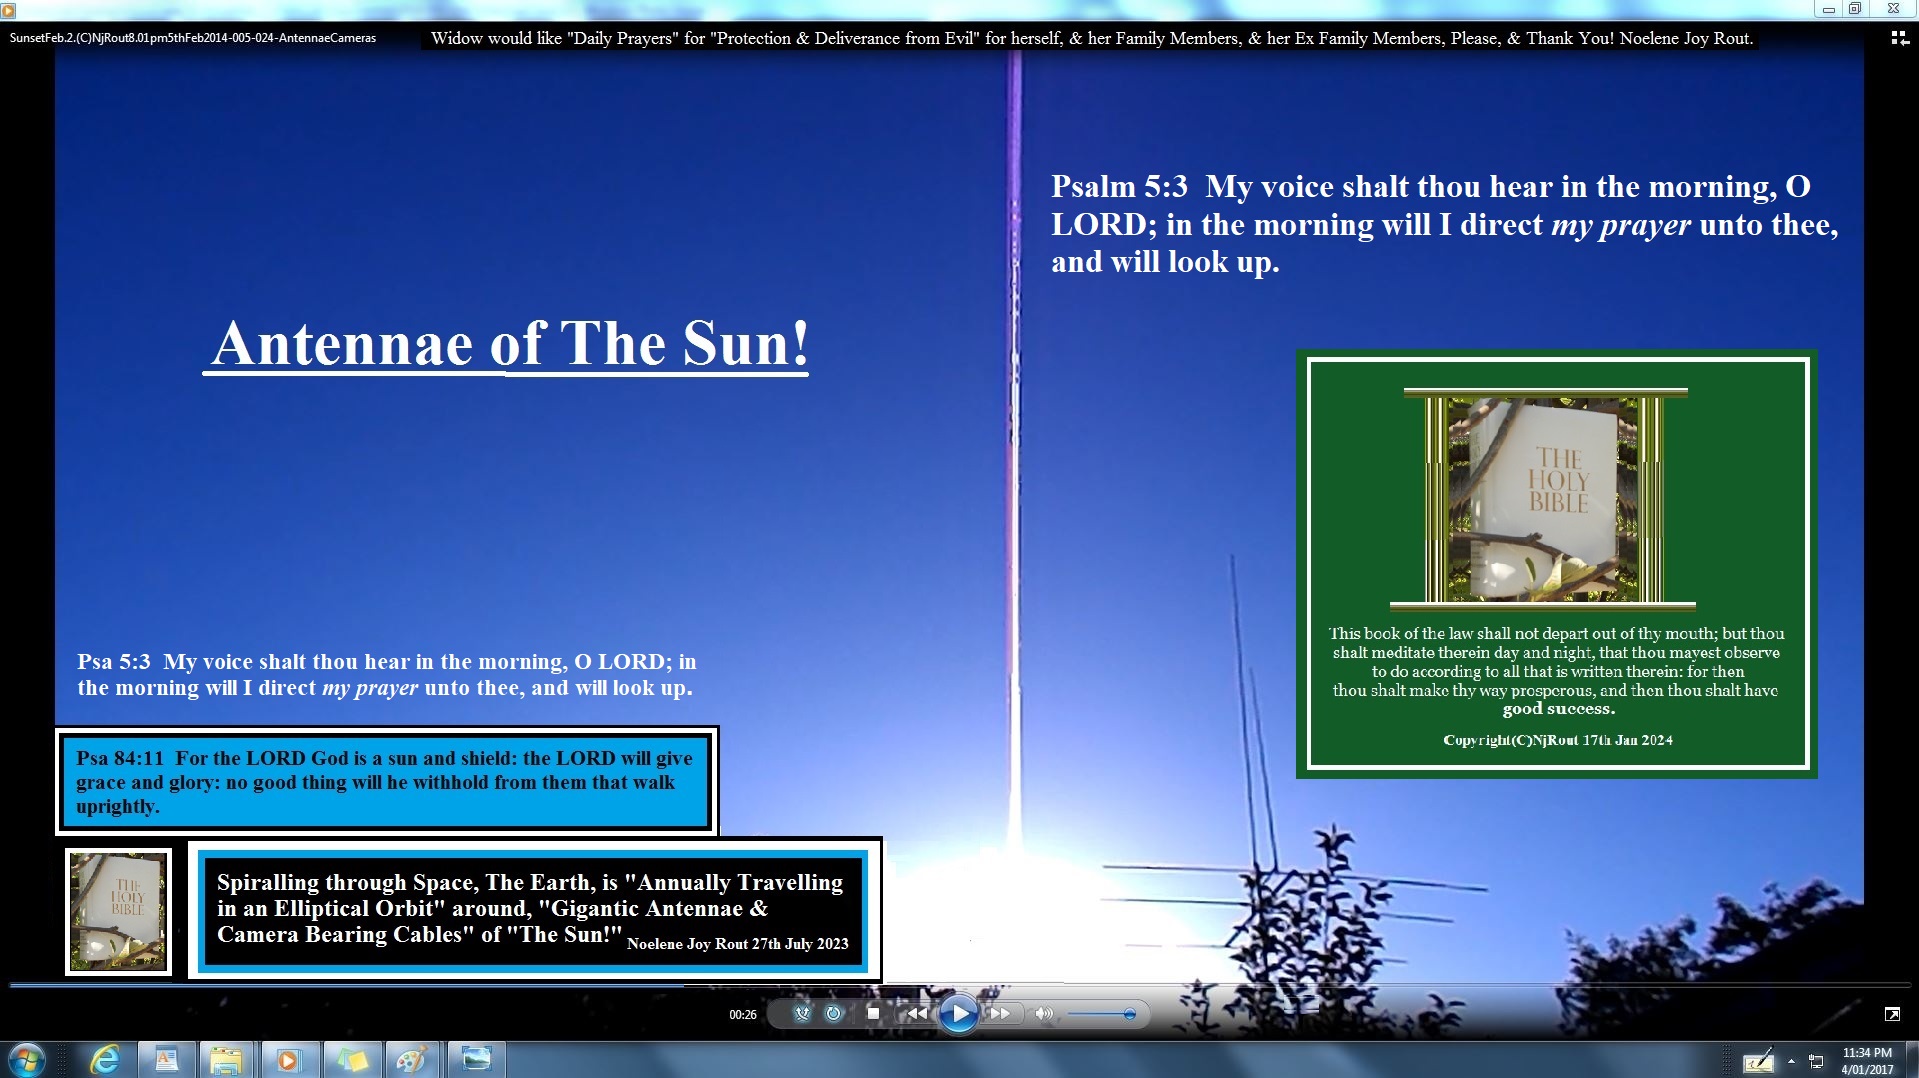Switch to Paint on the taskbar

(412, 1059)
